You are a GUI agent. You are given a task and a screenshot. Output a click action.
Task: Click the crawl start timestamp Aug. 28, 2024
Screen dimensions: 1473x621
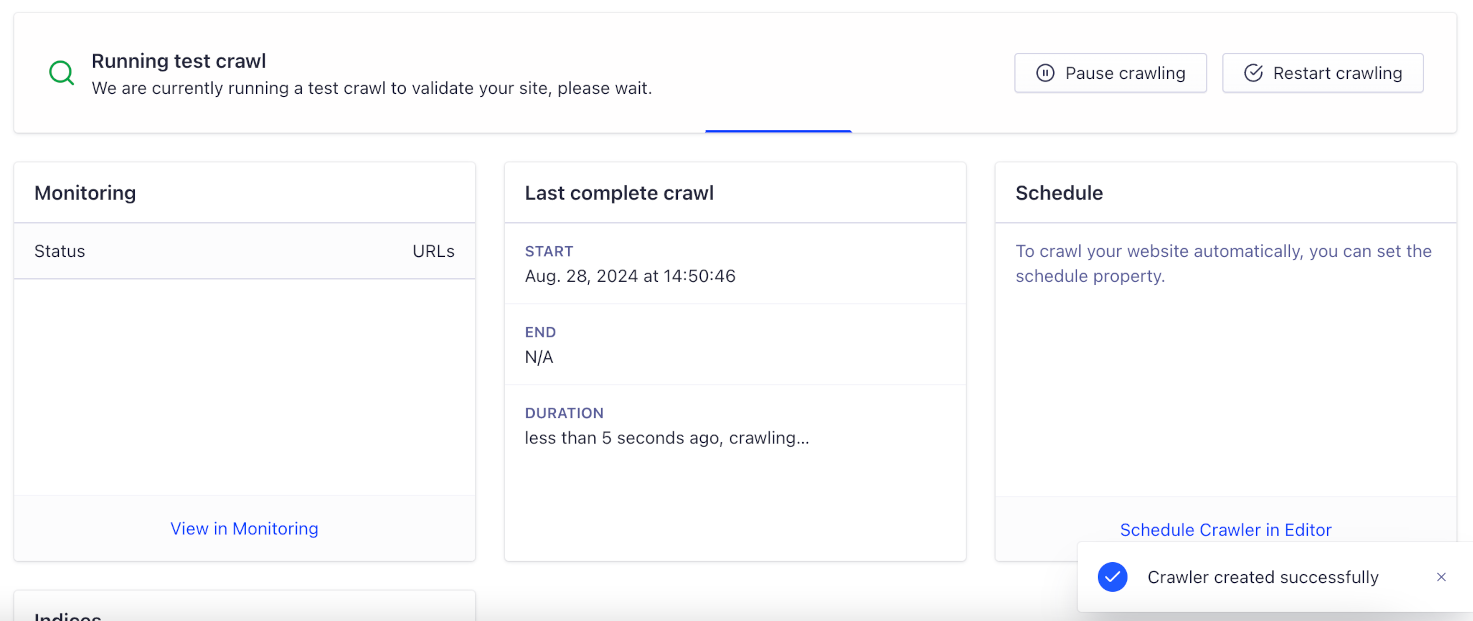(x=630, y=276)
